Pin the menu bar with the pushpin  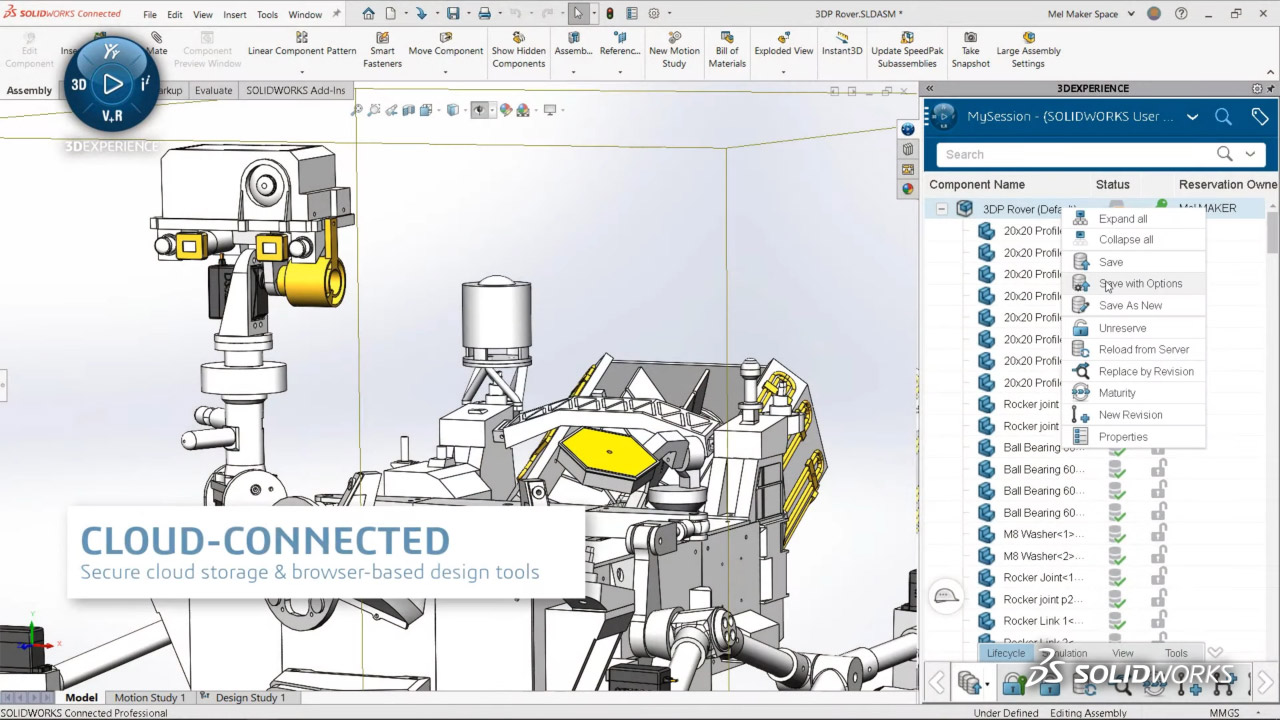(337, 14)
